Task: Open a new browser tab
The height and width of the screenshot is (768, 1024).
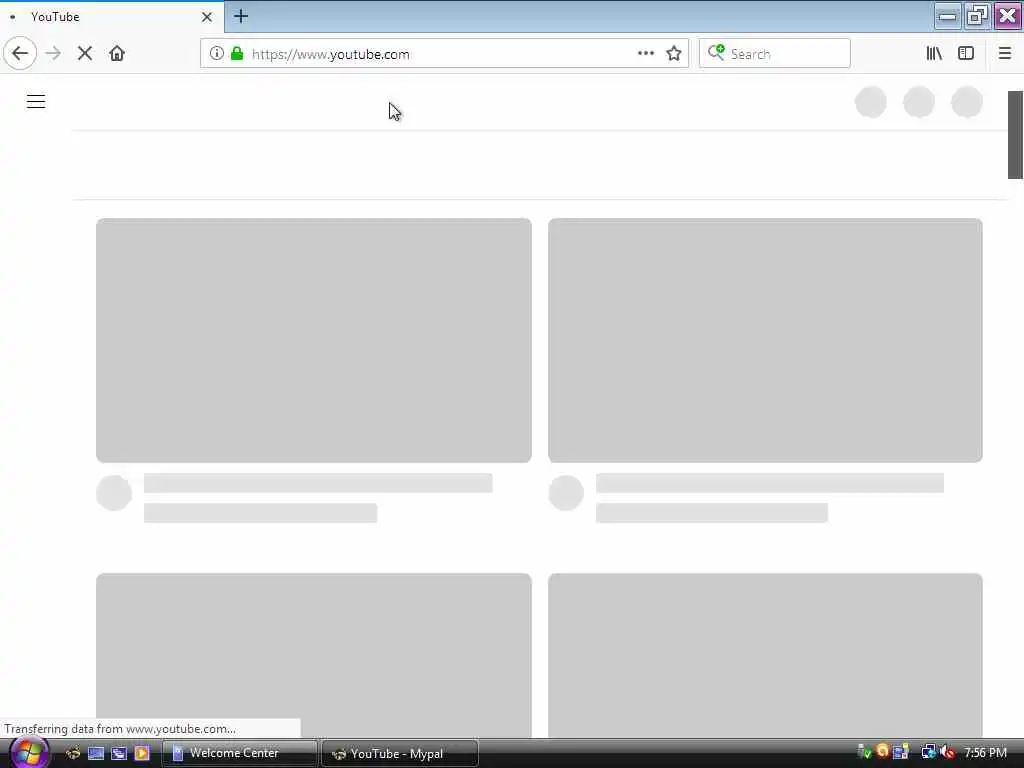Action: tap(241, 16)
